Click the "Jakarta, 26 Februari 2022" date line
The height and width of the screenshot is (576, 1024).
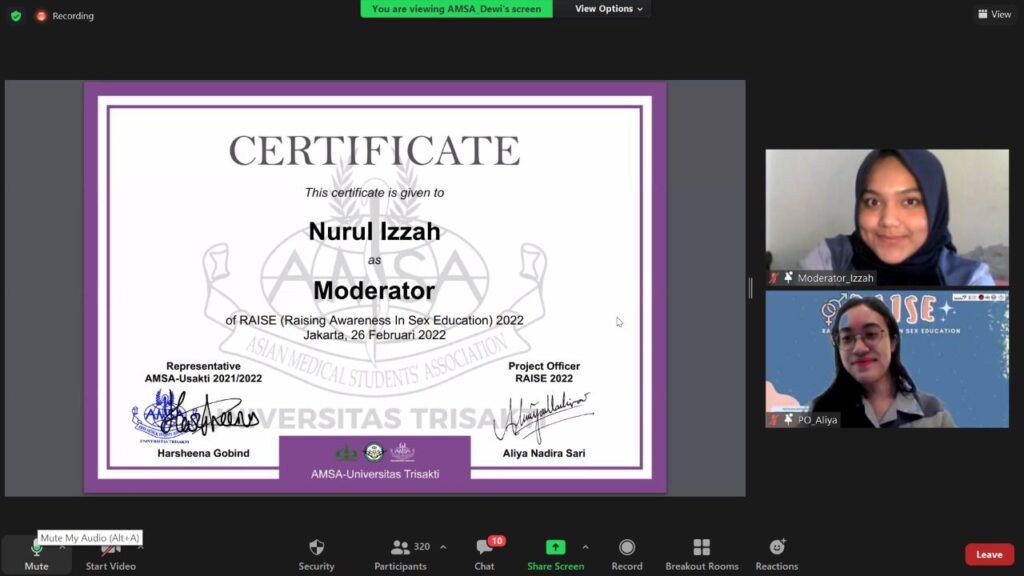tap(374, 335)
